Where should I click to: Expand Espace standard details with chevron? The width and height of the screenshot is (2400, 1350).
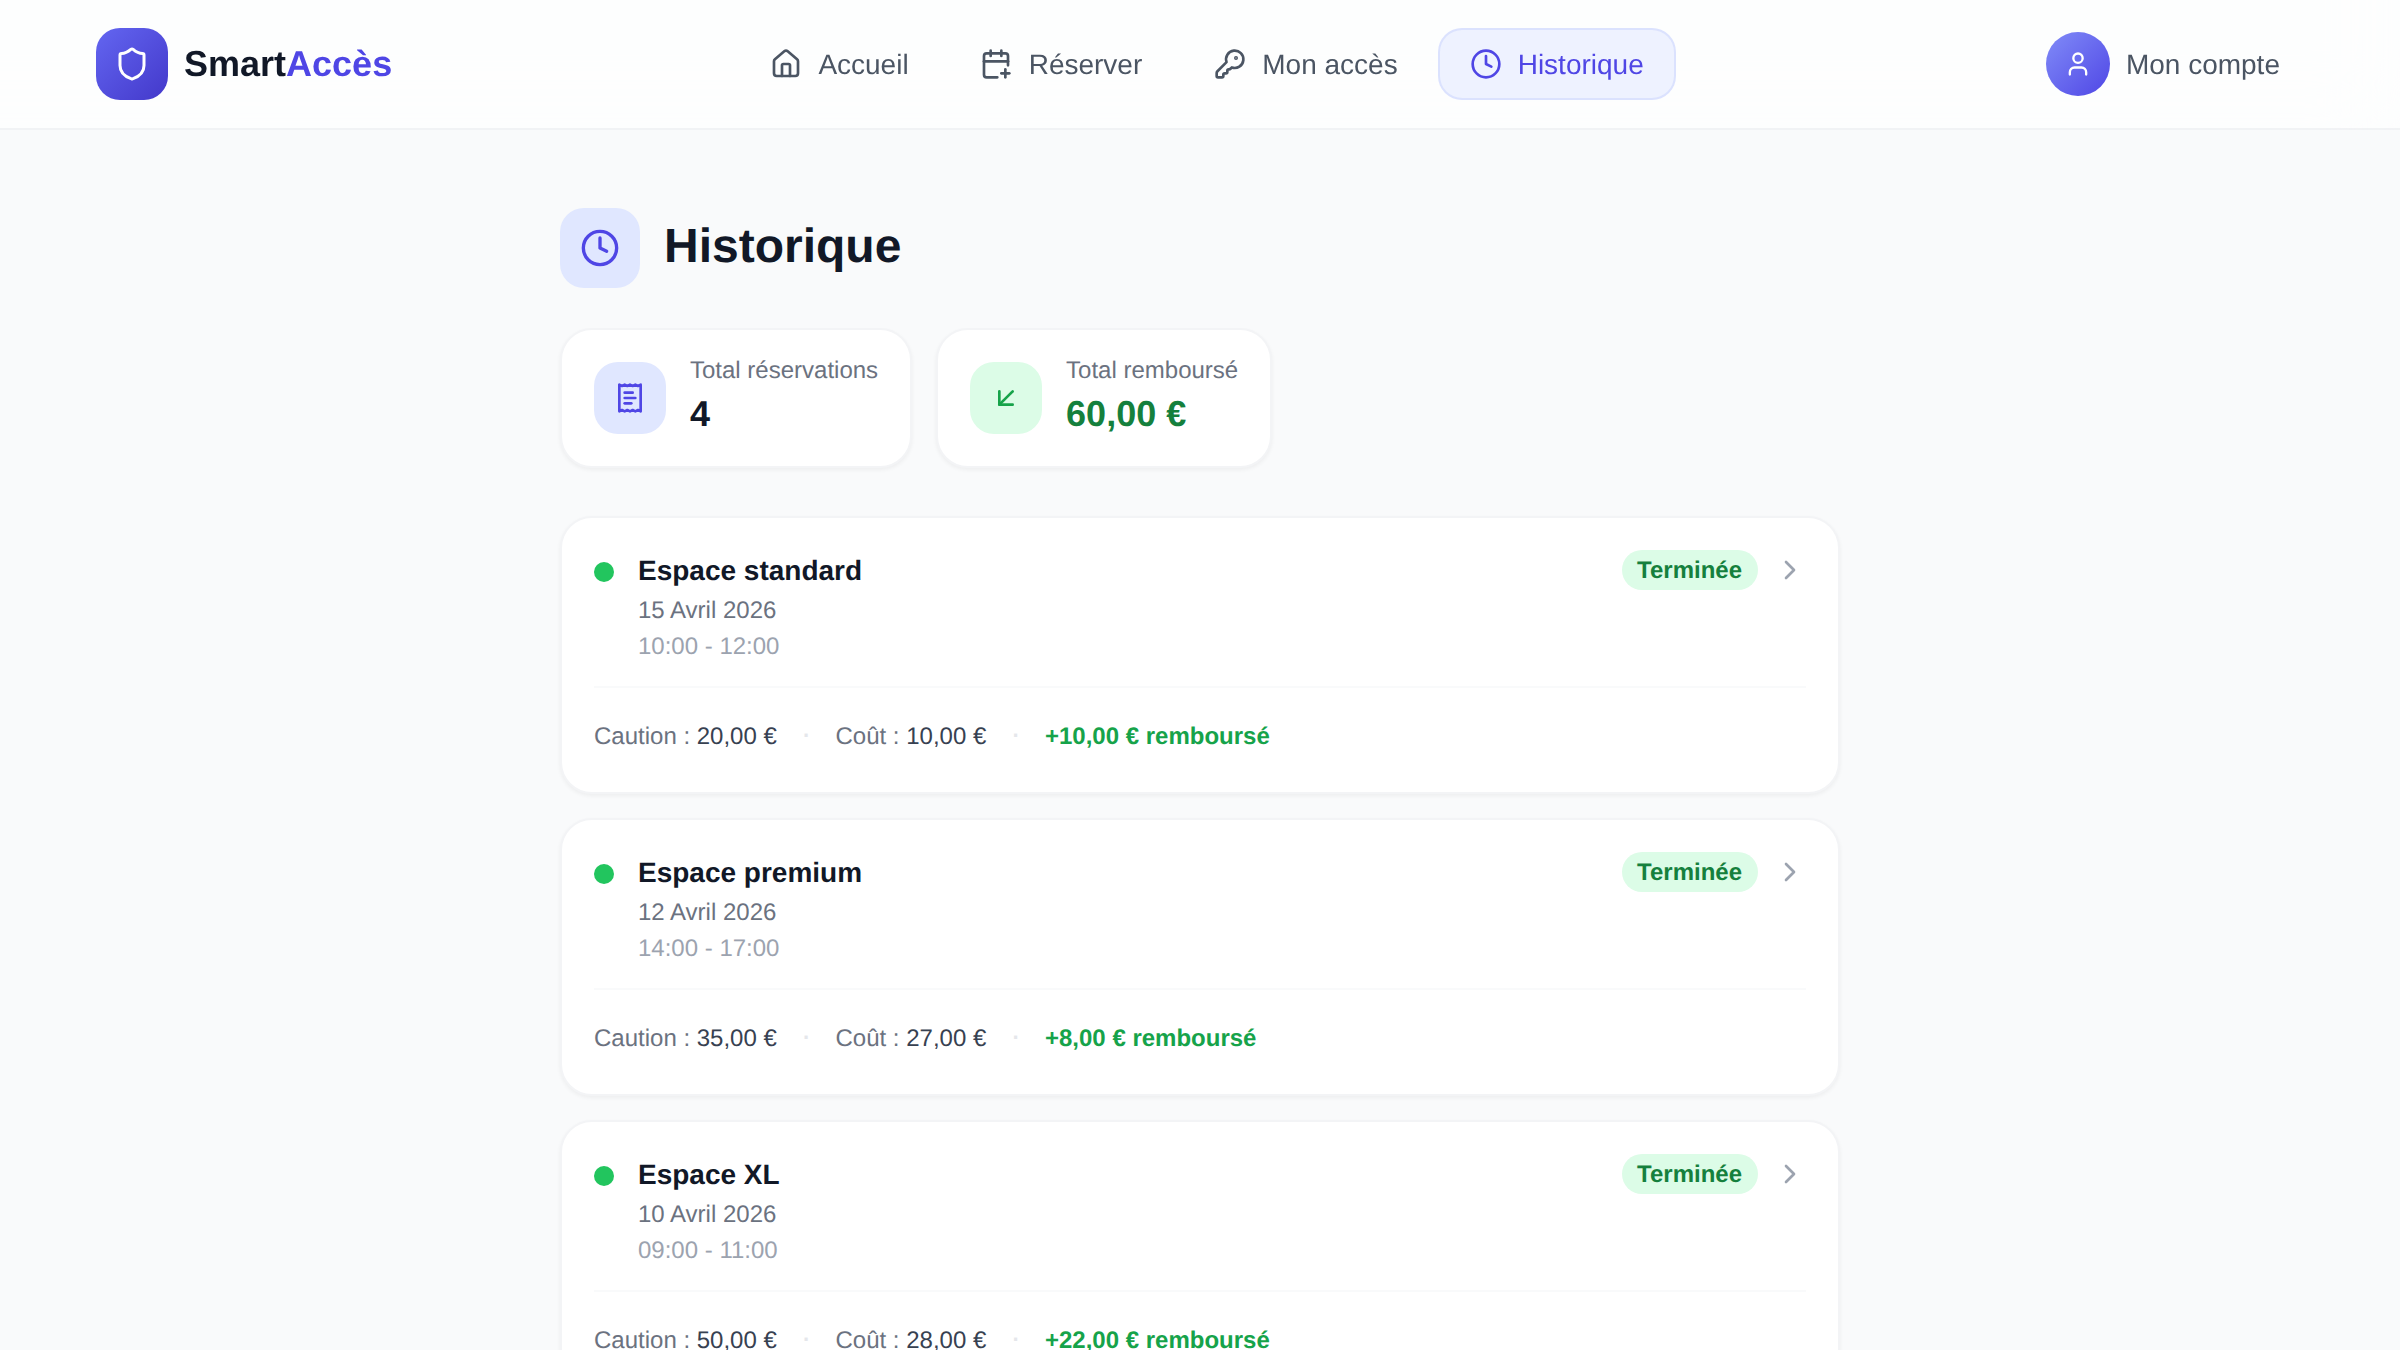[1790, 570]
